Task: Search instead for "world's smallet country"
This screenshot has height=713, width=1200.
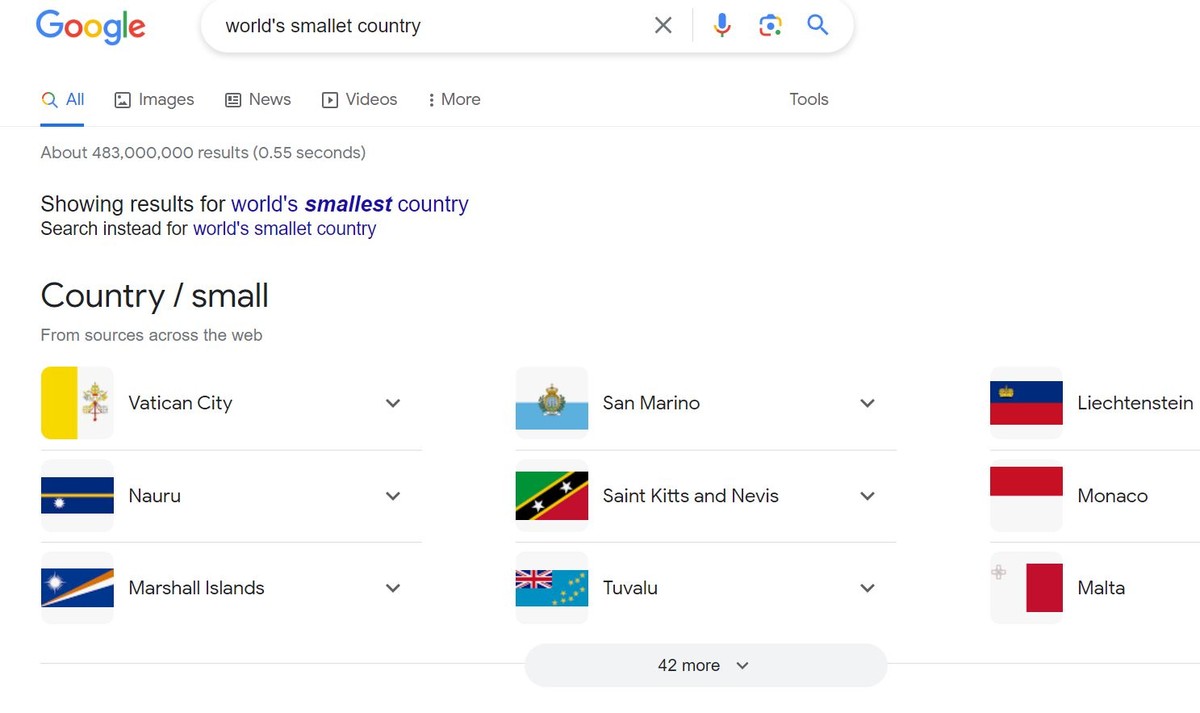Action: pyautogui.click(x=284, y=229)
